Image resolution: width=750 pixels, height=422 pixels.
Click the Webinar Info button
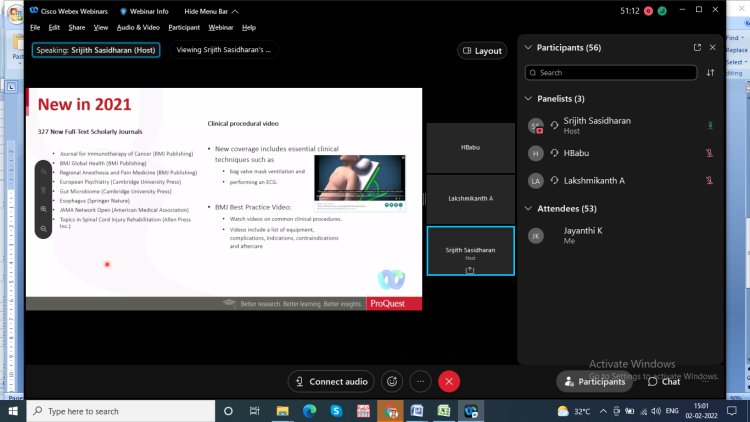coord(144,11)
